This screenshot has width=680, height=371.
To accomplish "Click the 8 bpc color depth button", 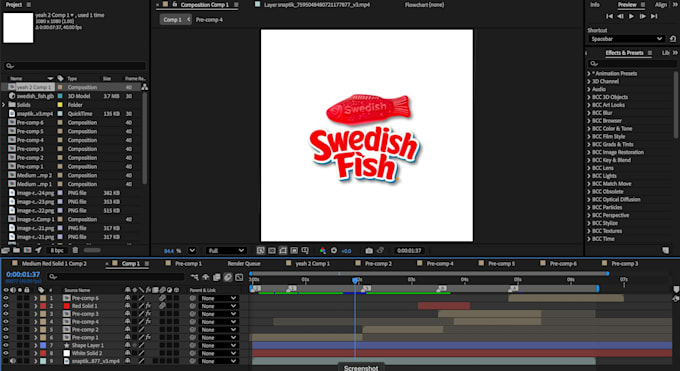I will click(57, 250).
